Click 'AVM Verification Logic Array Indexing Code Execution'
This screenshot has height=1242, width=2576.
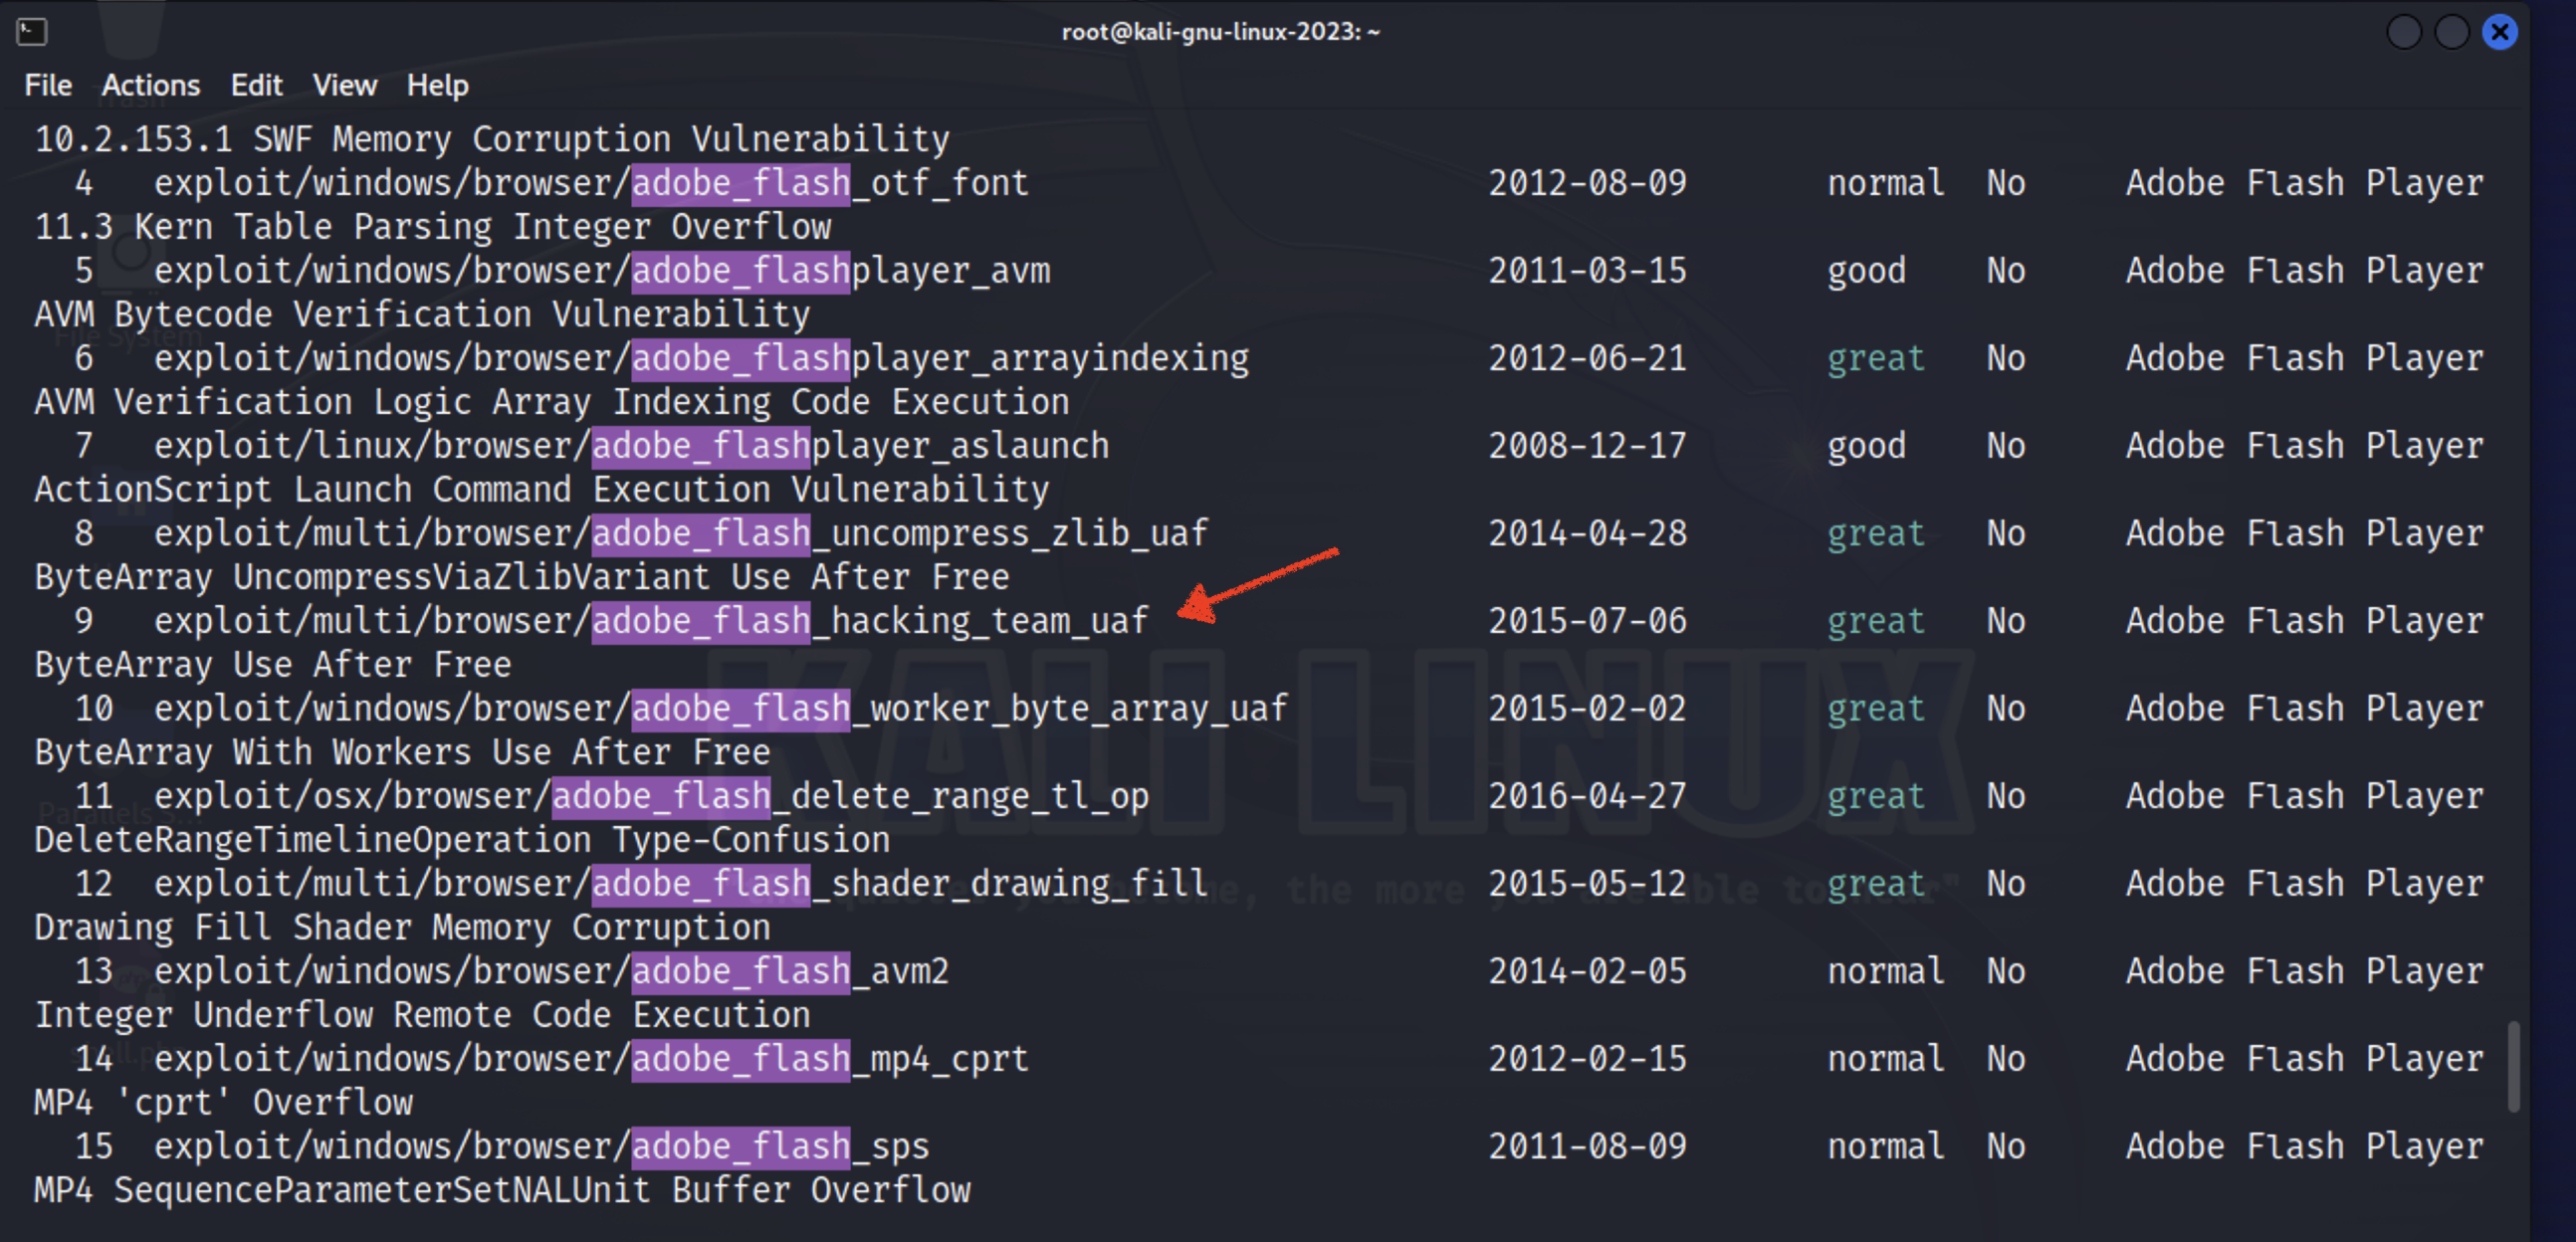[552, 402]
